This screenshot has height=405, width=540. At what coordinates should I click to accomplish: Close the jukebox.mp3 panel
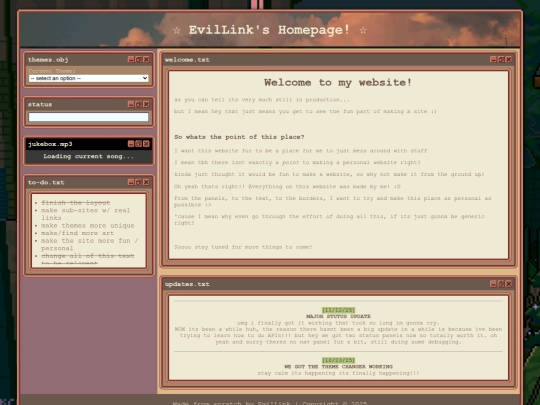point(146,144)
